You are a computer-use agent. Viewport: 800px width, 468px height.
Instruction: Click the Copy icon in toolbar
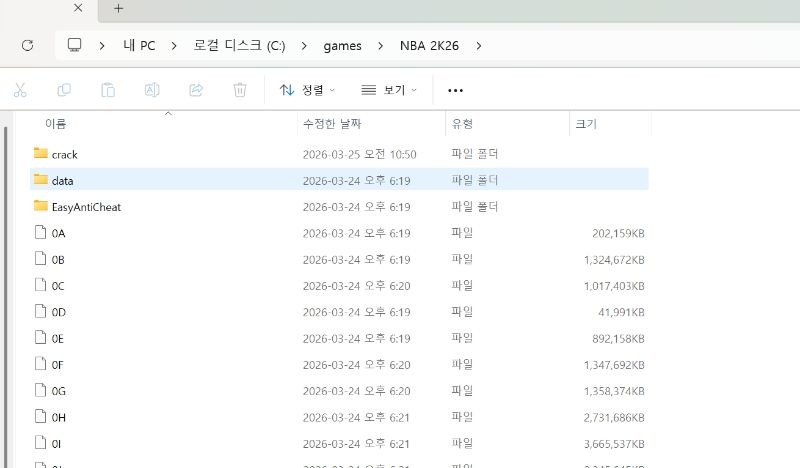pyautogui.click(x=64, y=90)
